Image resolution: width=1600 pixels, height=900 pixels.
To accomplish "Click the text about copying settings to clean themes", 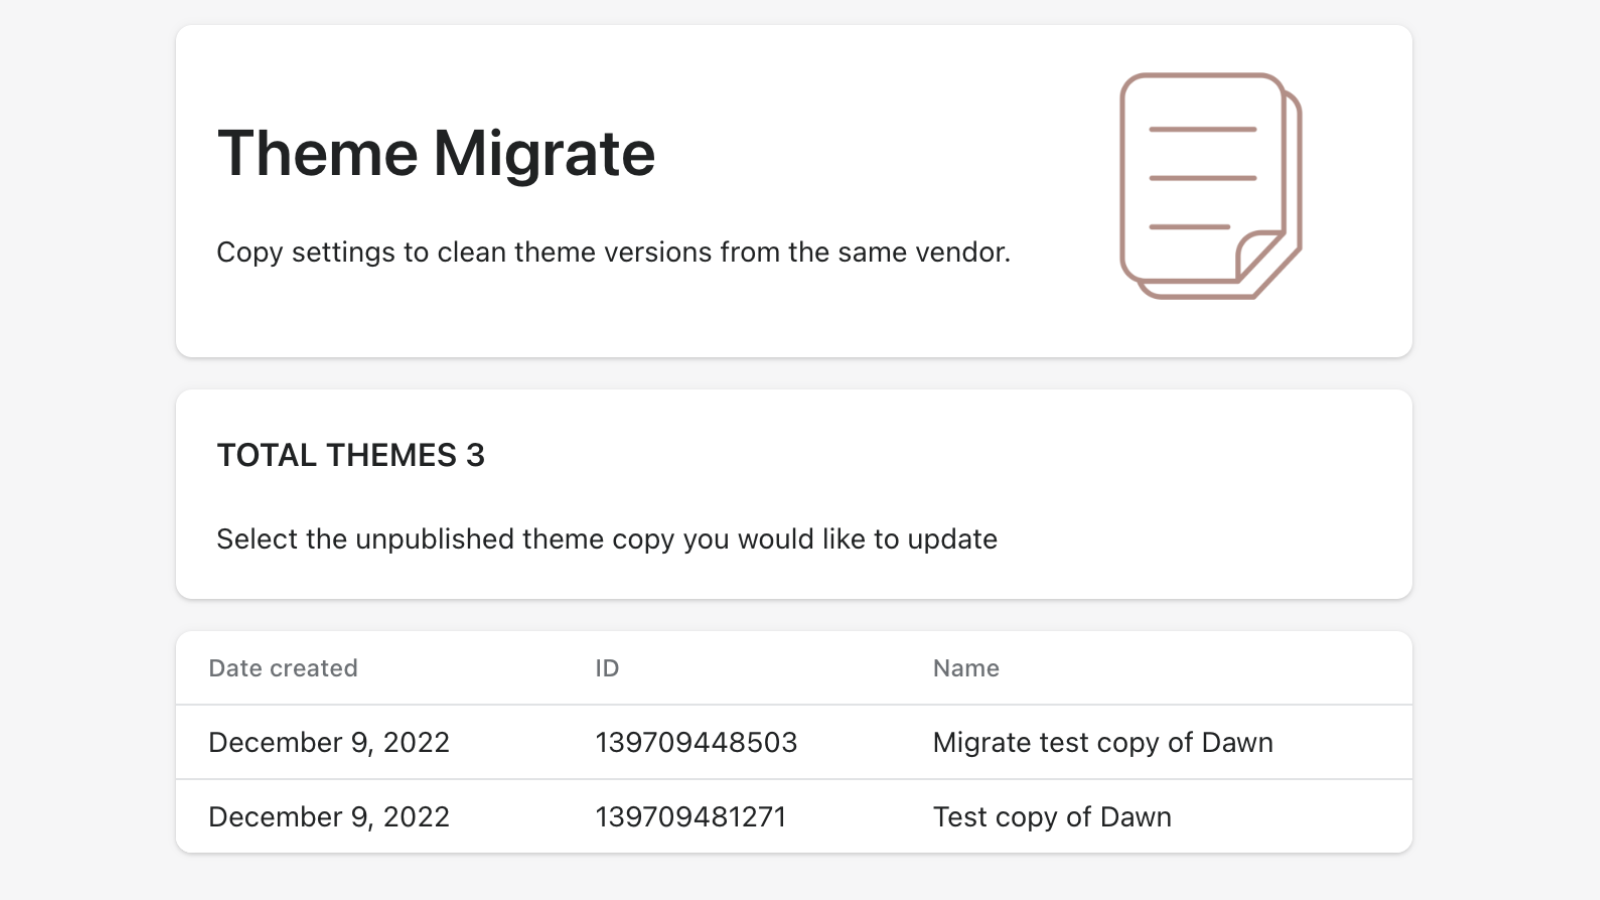I will coord(614,252).
